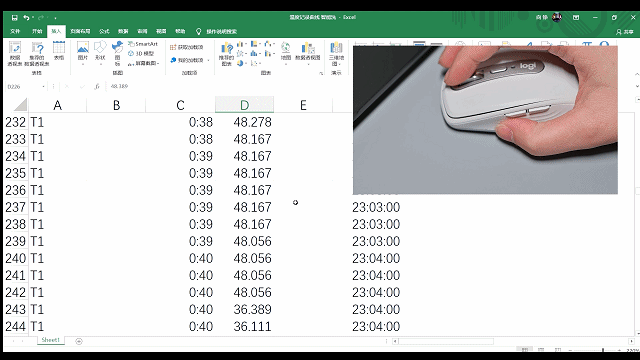The width and height of the screenshot is (640, 360).
Task: Add a new sheet with plus icon
Action: pyautogui.click(x=79, y=341)
